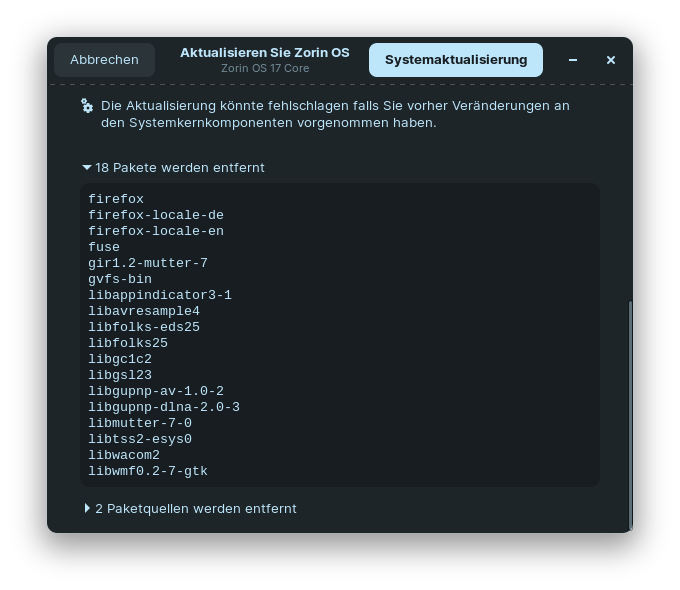
Task: Click the Aktualisieren Sie Zorin OS title
Action: tap(265, 52)
